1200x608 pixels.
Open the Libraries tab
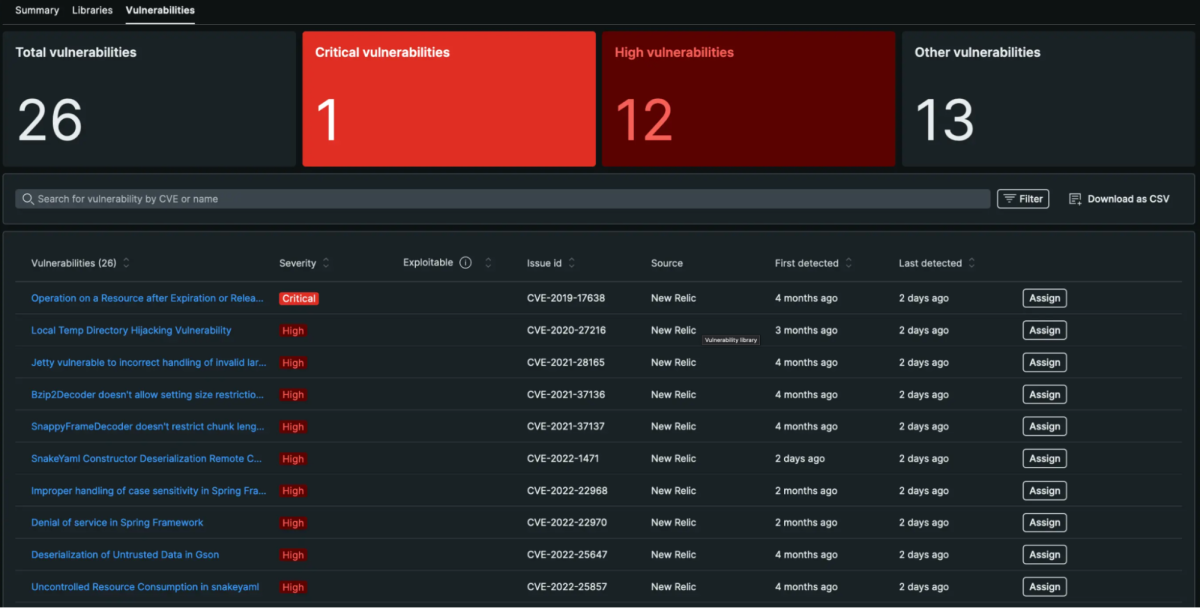(x=92, y=10)
